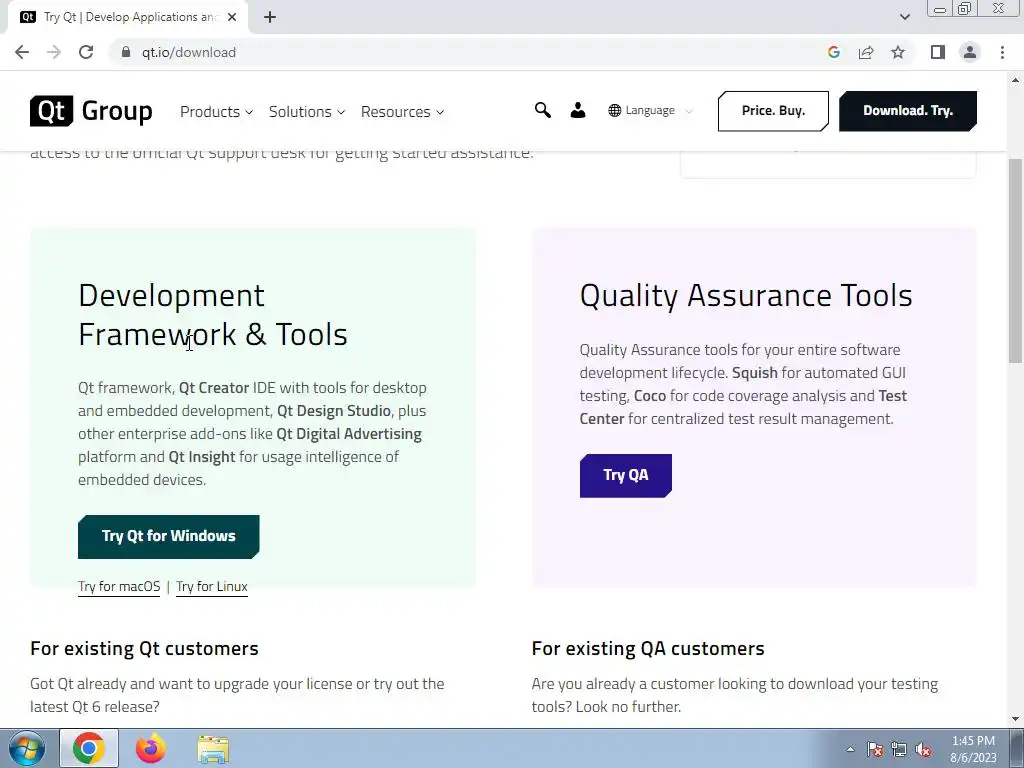Viewport: 1024px width, 768px height.
Task: Click the network tray icon
Action: 899,749
